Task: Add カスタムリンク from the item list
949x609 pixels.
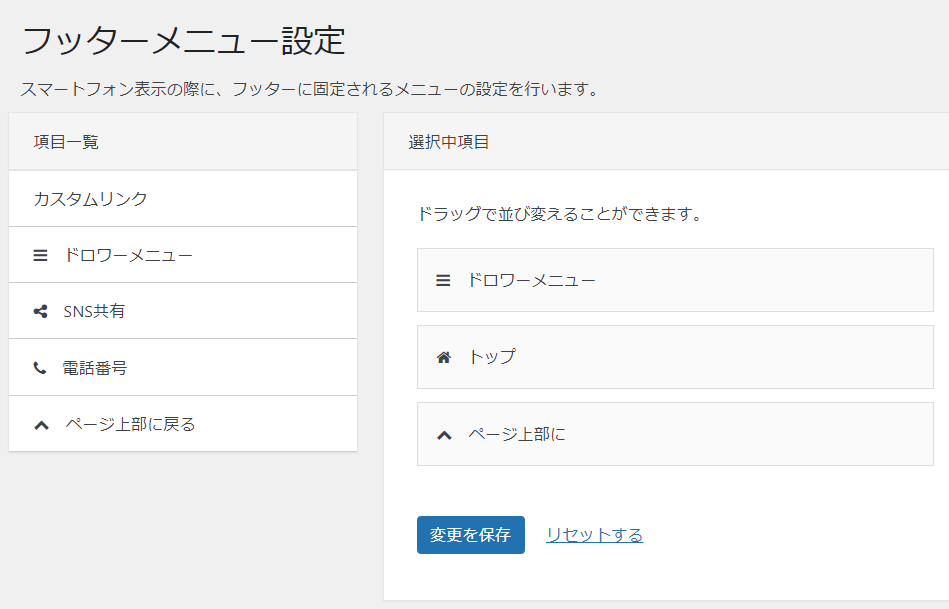Action: coord(90,199)
